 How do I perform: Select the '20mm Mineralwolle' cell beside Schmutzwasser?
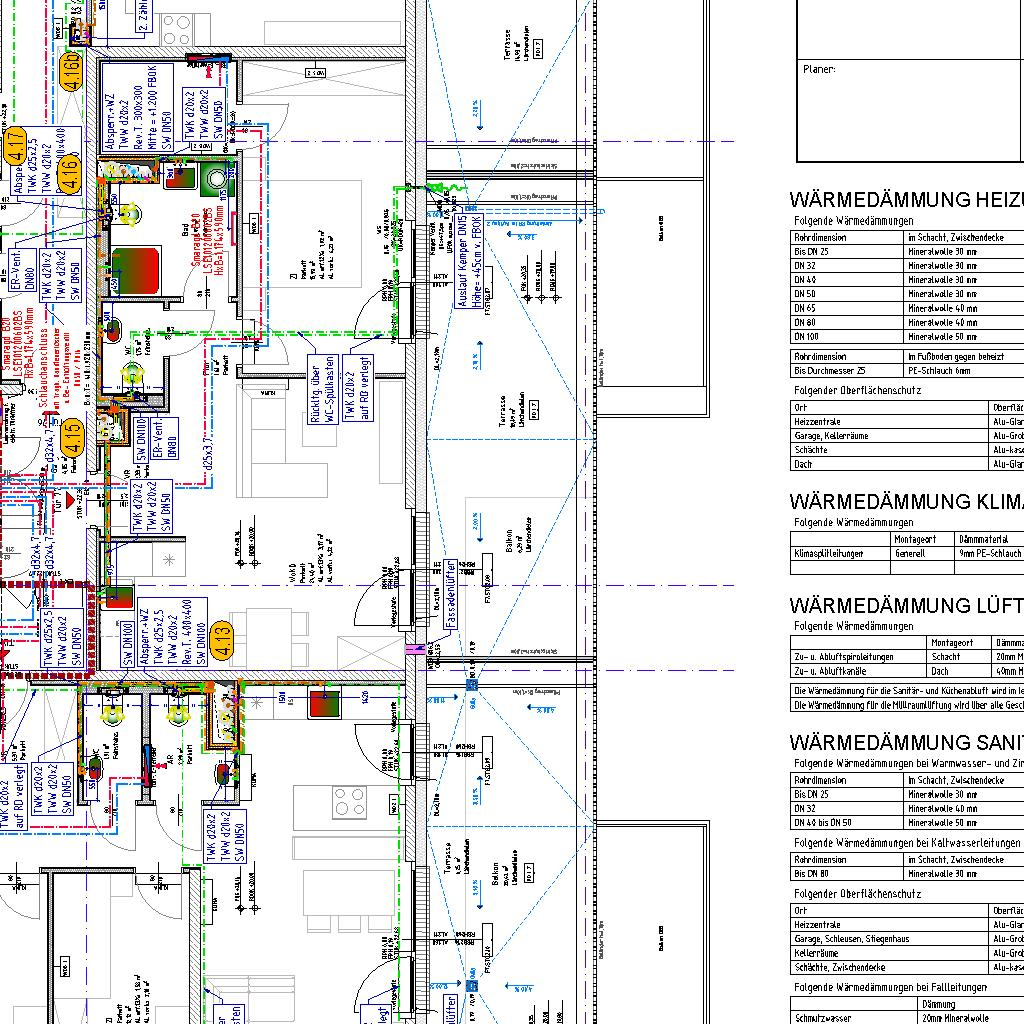[971, 1018]
